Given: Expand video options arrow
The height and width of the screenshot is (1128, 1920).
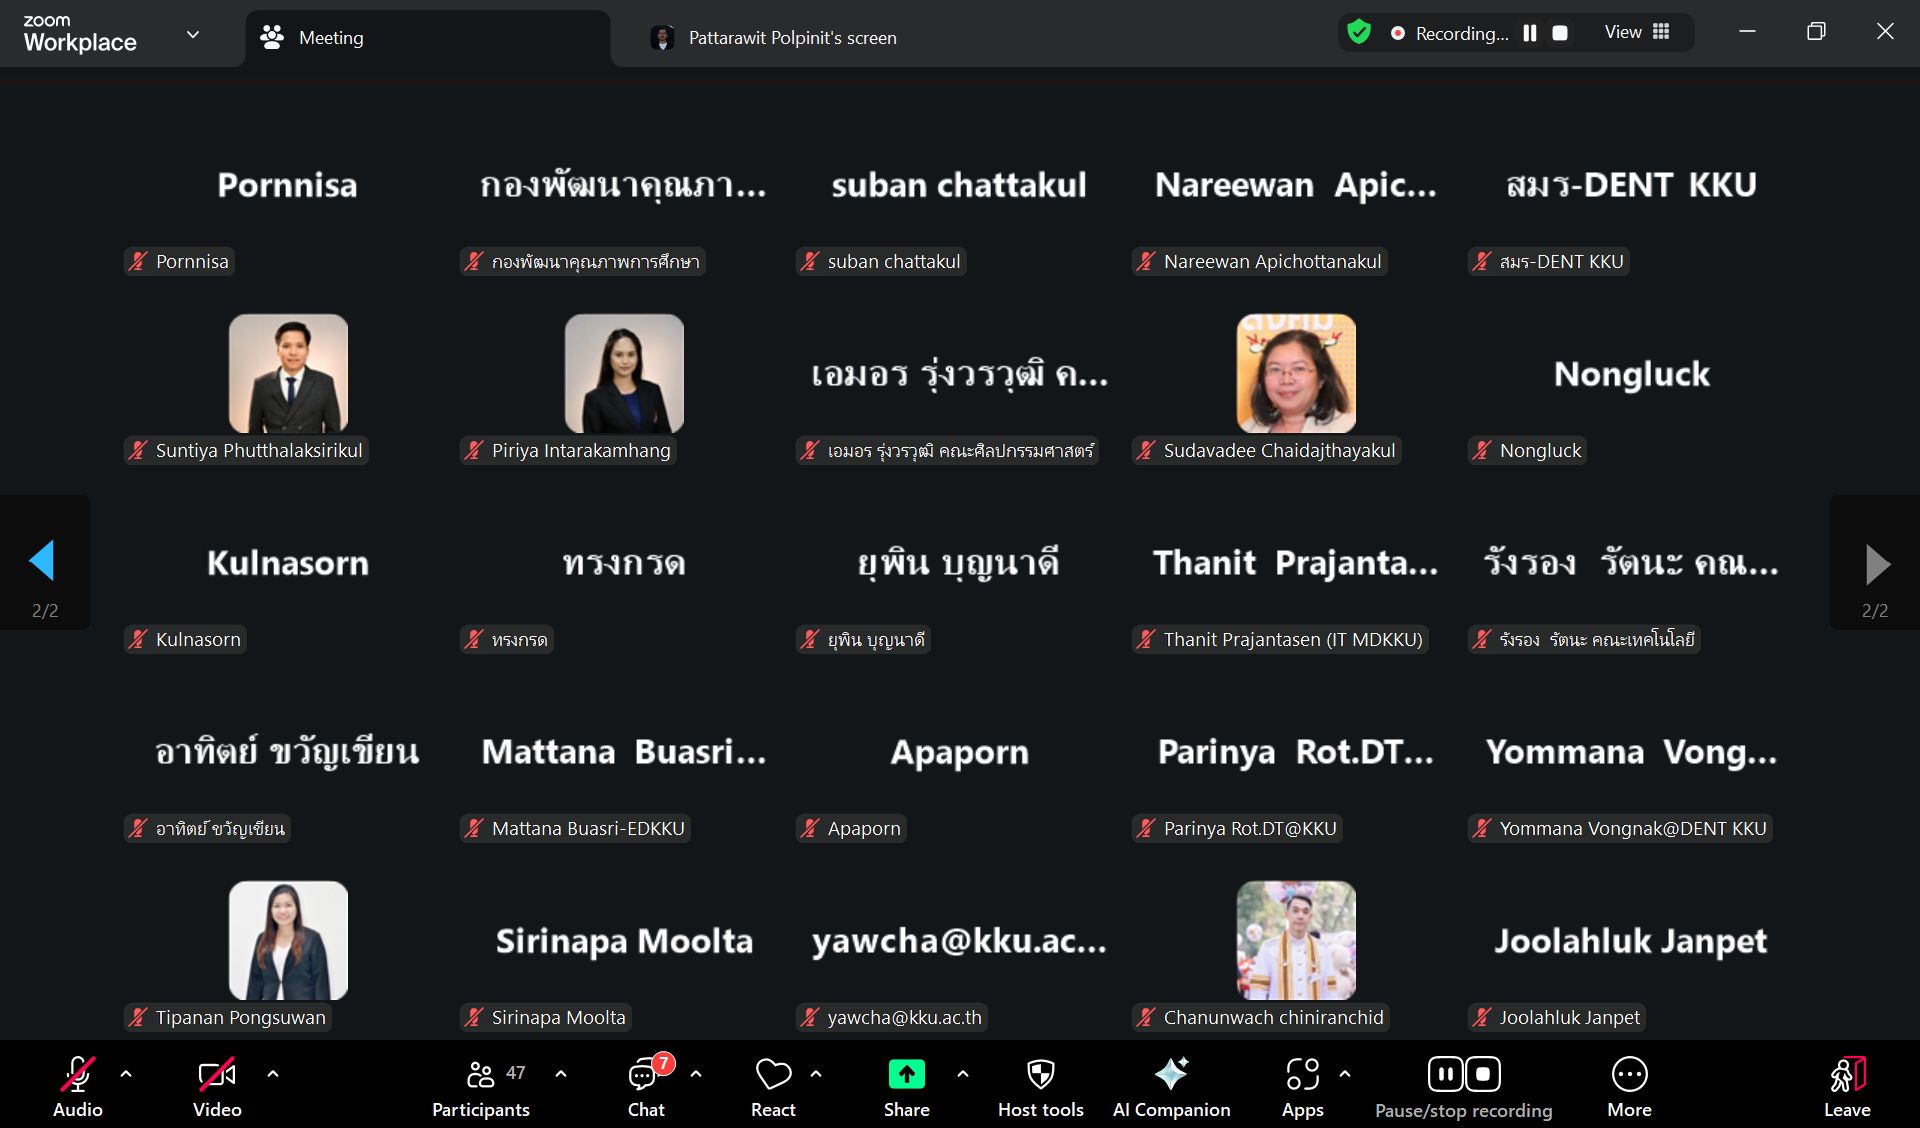Looking at the screenshot, I should [273, 1074].
